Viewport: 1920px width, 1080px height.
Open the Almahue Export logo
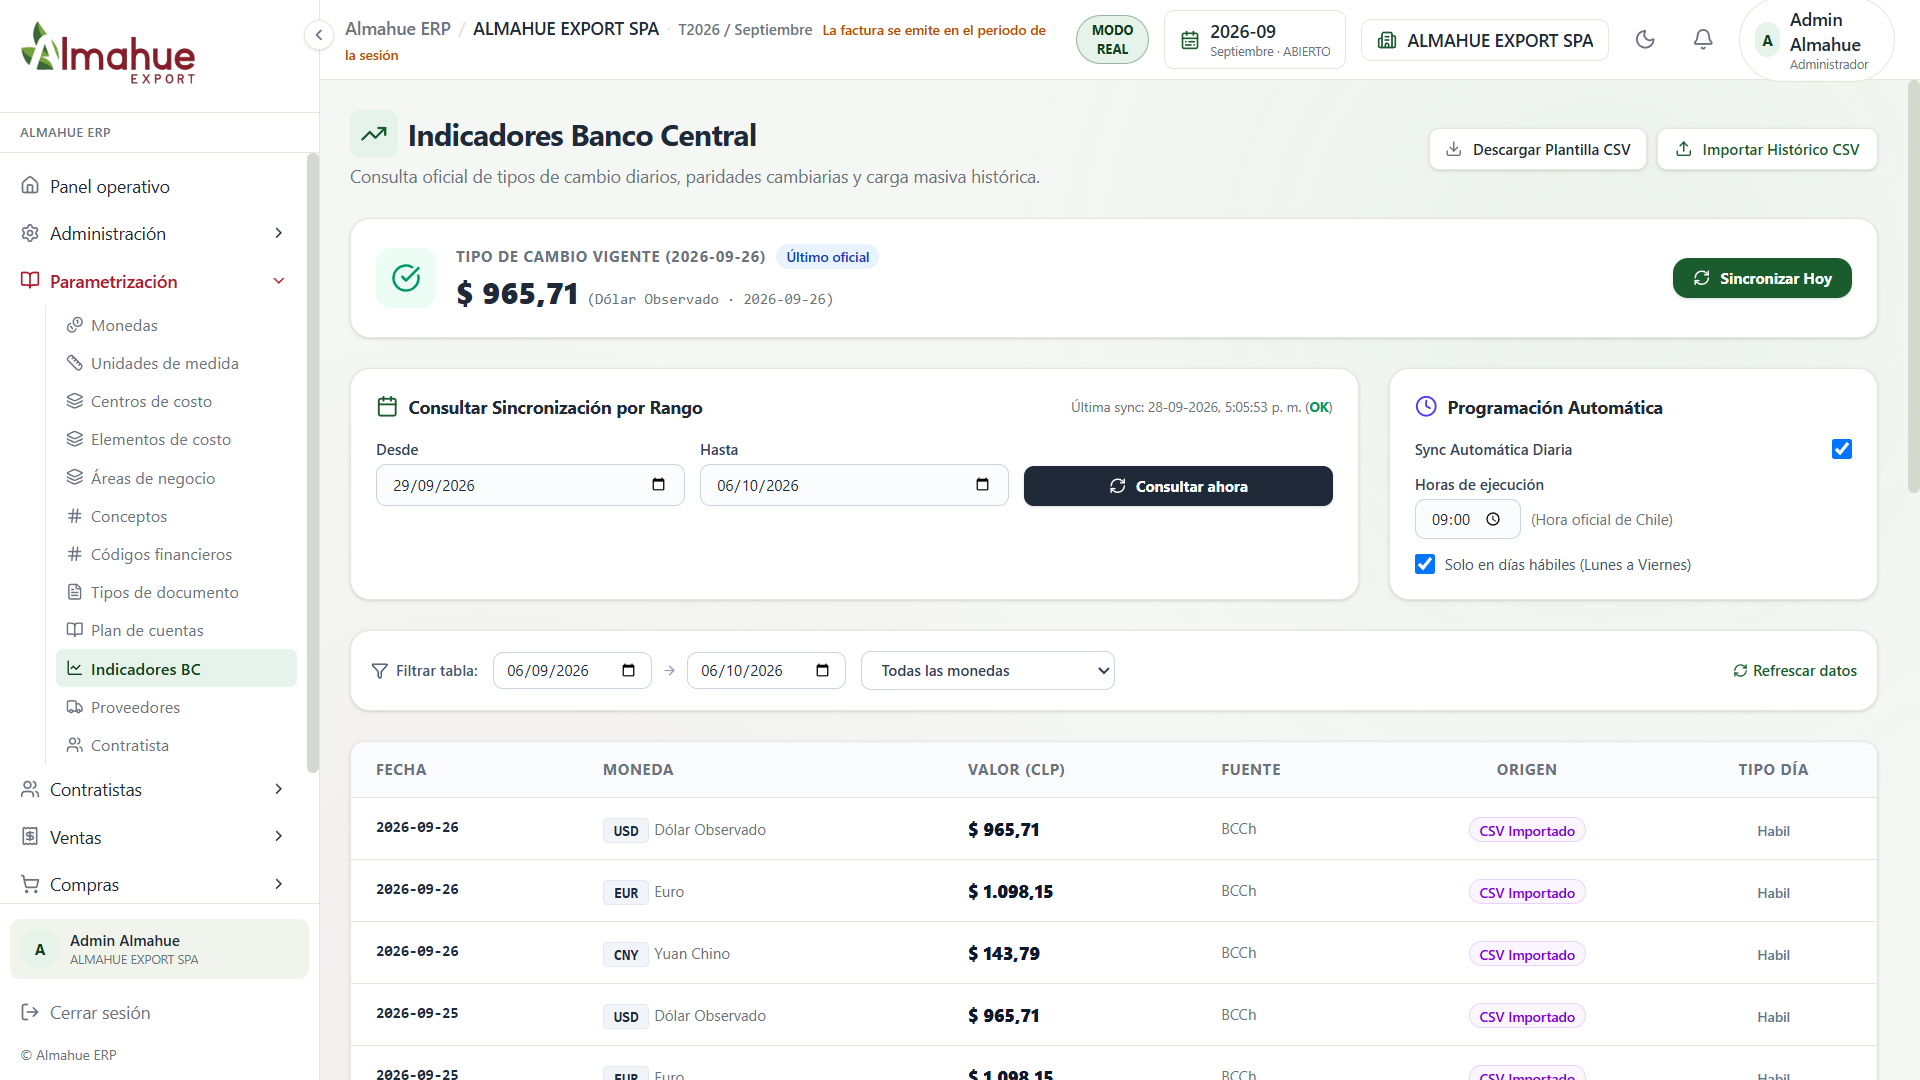coord(108,53)
